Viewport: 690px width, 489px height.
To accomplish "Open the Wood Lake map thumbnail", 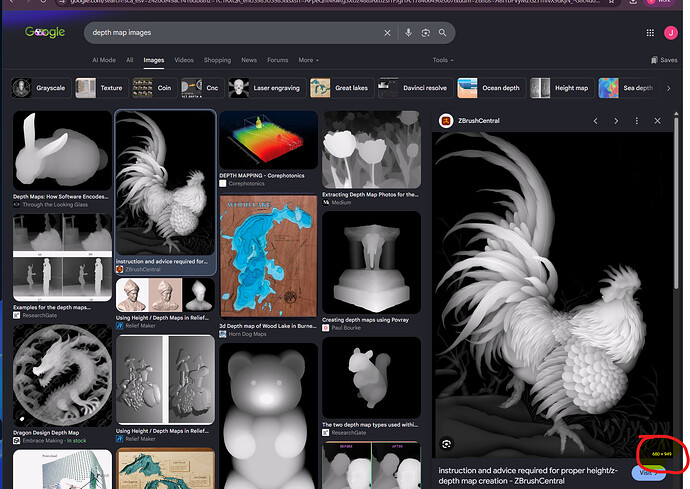I will (268, 257).
